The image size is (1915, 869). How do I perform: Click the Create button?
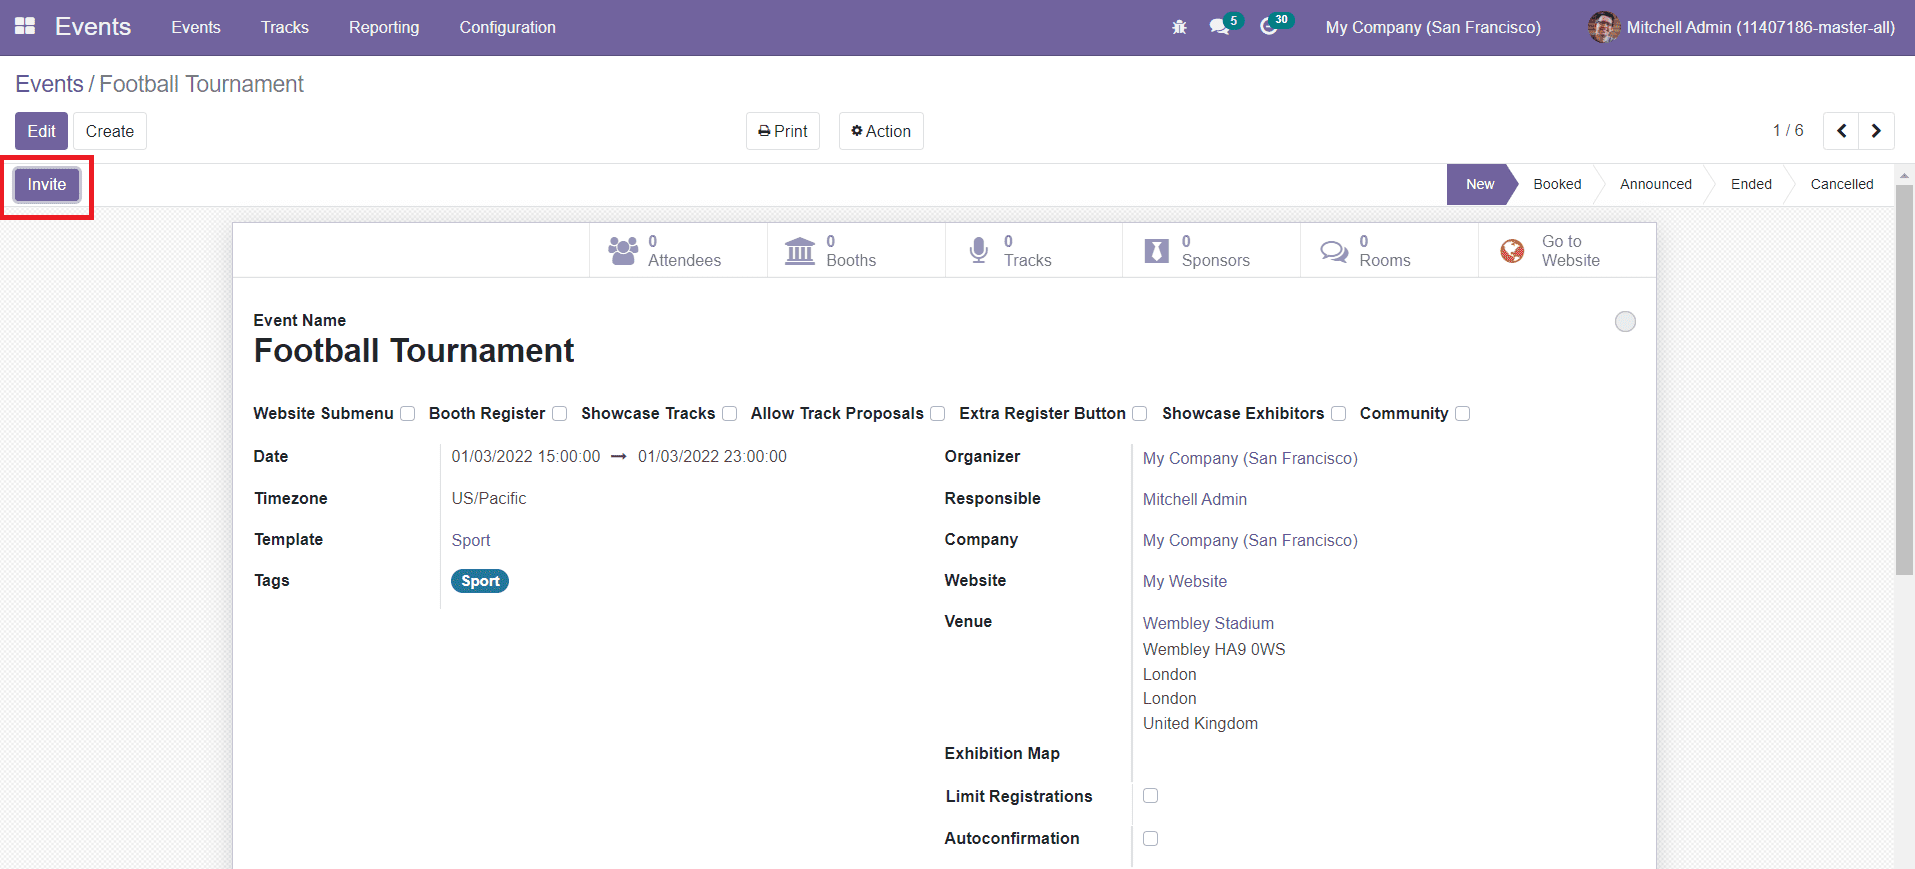click(110, 131)
